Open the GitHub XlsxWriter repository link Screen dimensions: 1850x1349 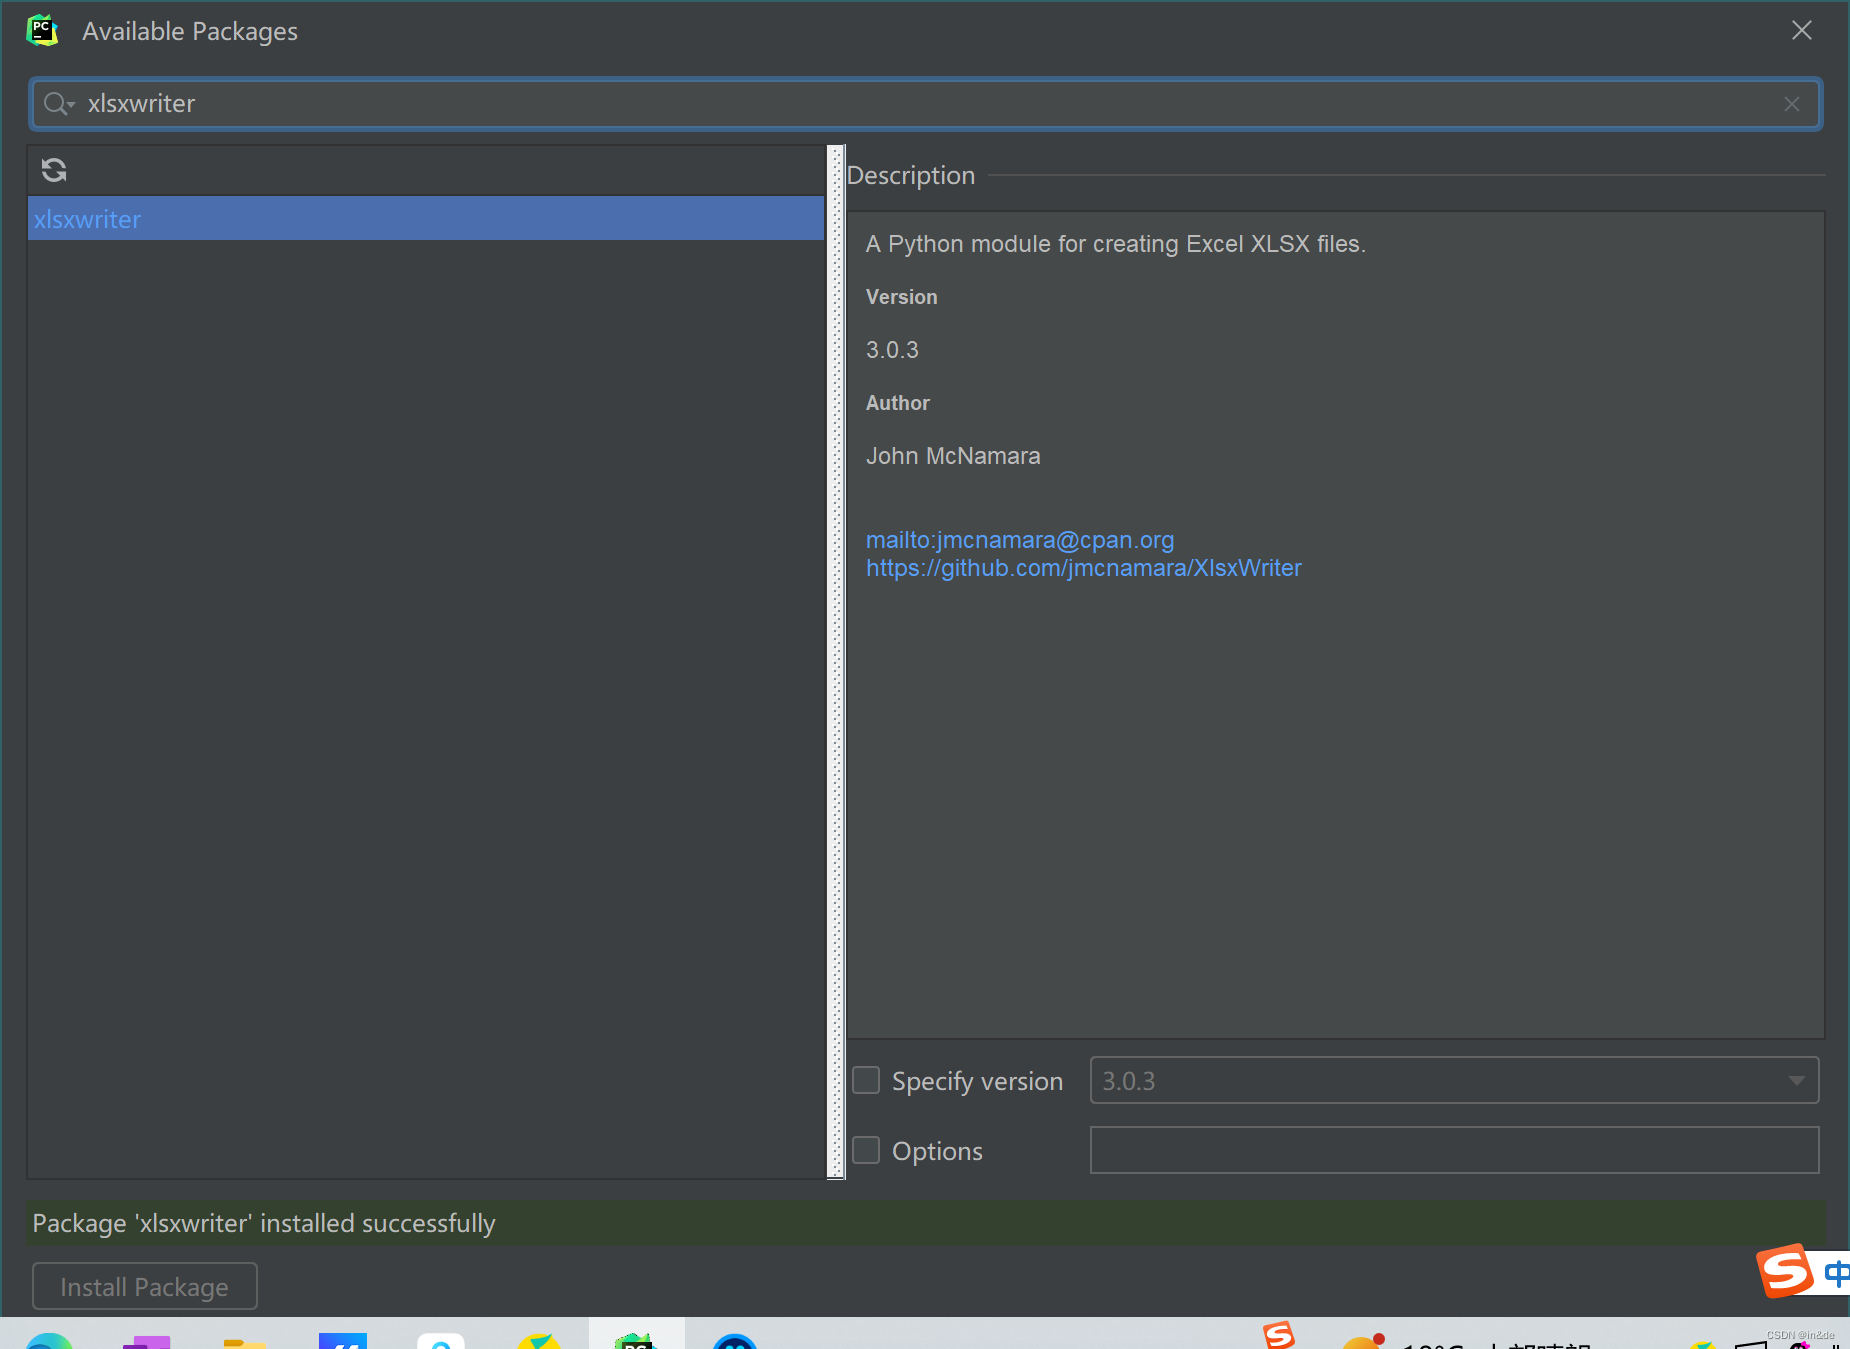point(1084,568)
